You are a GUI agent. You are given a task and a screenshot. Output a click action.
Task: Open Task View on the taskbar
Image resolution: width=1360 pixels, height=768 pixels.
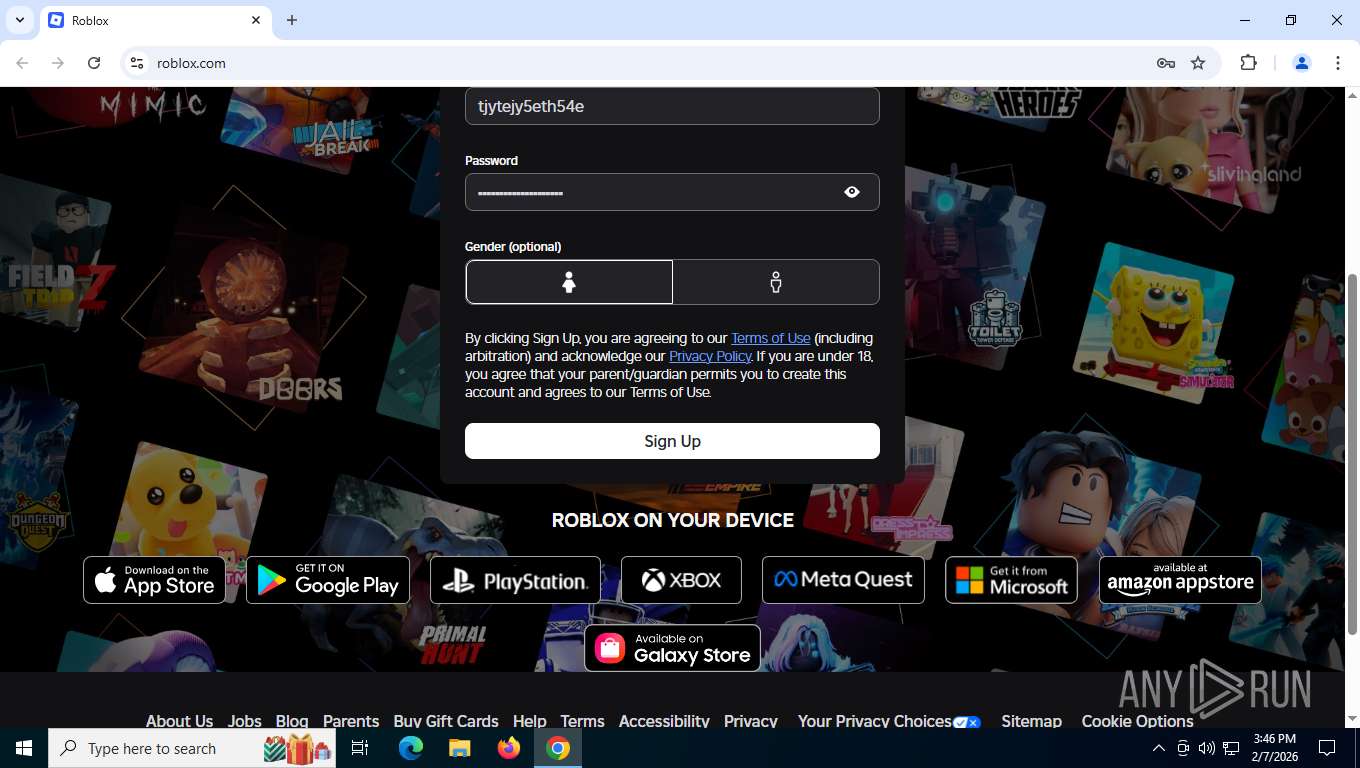360,748
